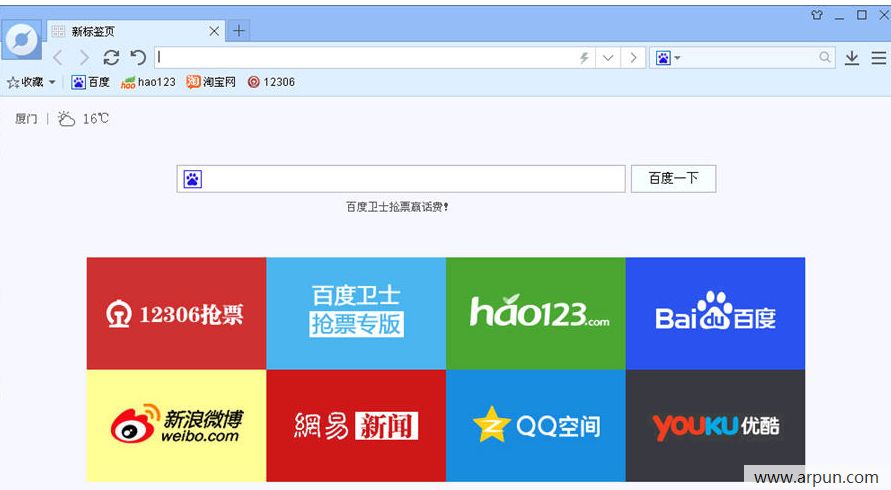This screenshot has height=490, width=891.
Task: Click the undo/restore page icon
Action: tap(138, 57)
